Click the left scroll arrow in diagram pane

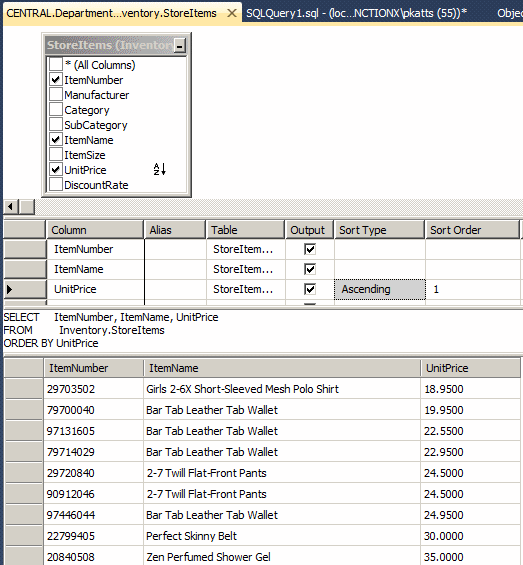10,207
